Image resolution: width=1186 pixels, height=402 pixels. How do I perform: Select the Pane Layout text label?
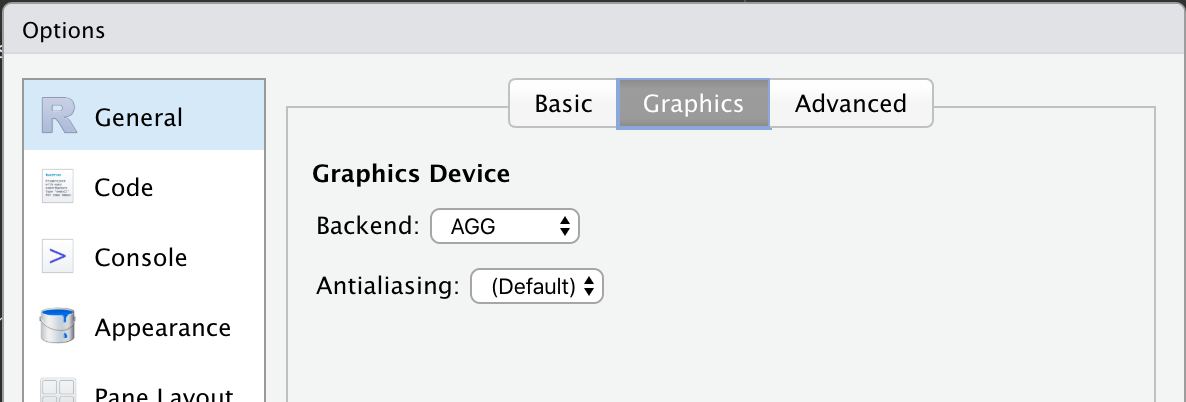point(163,394)
